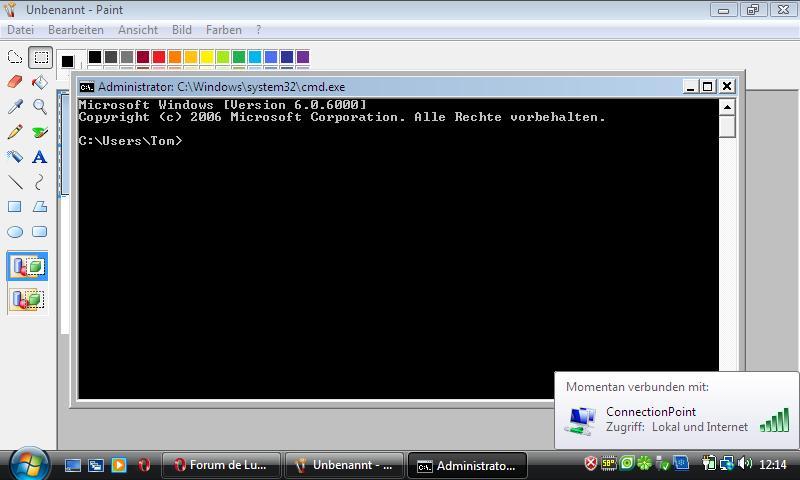Switch to Forum de Lu... taskbar button
Screen dimensions: 800x480
[221, 465]
